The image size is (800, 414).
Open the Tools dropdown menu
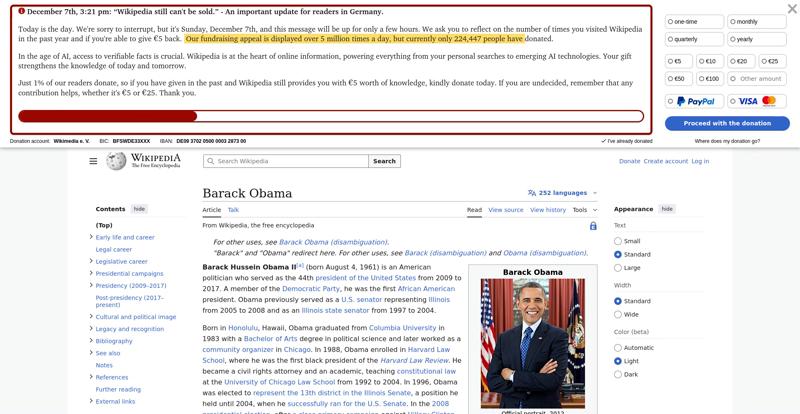[x=585, y=210]
